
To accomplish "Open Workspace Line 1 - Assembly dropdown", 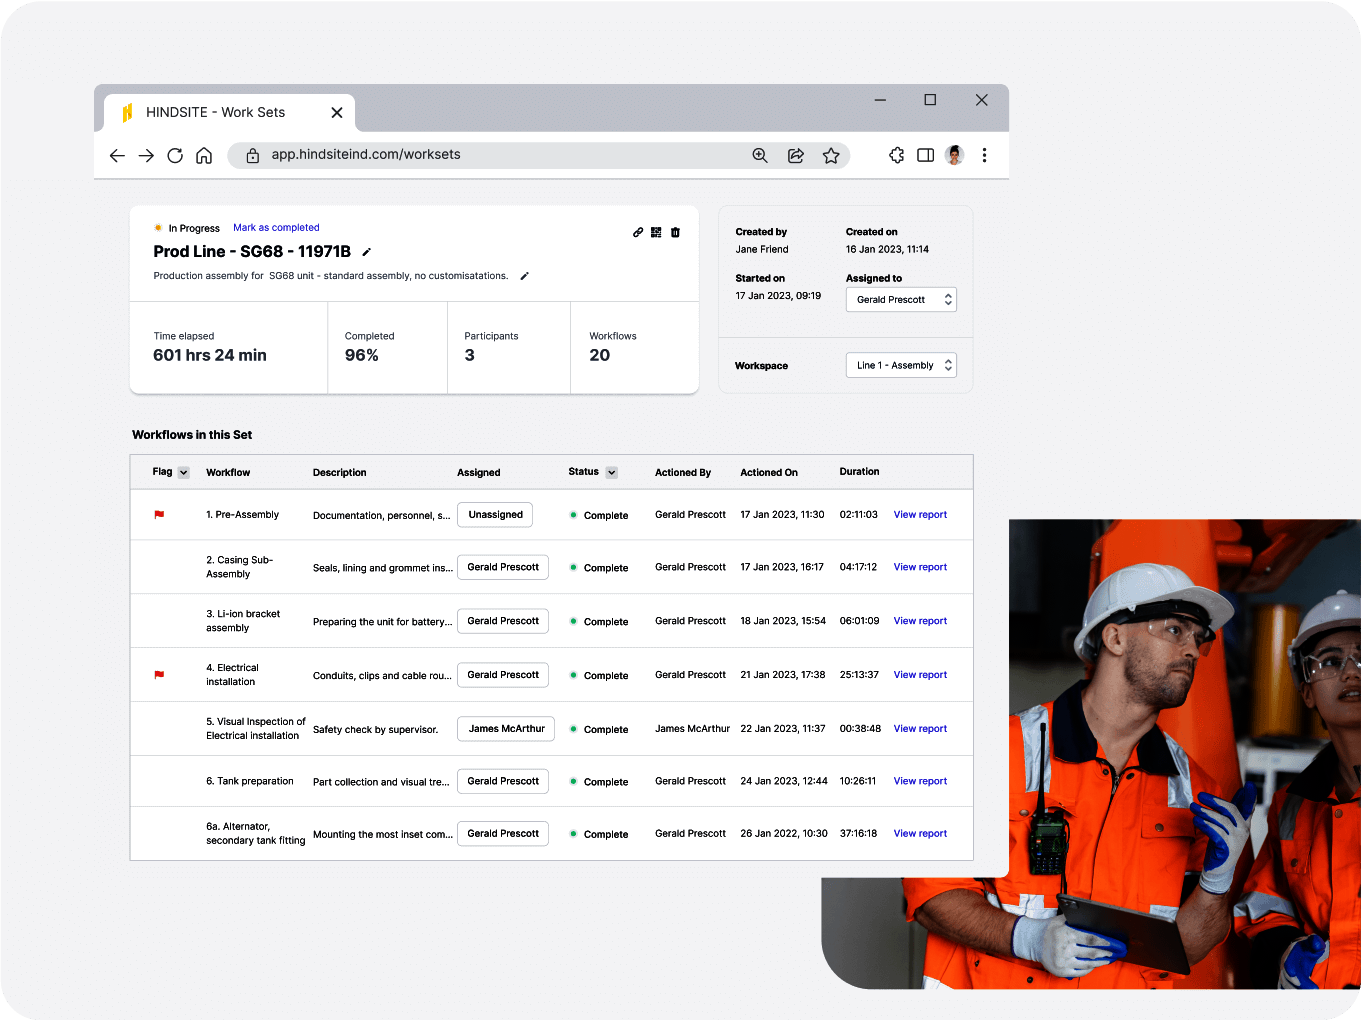I will (x=901, y=365).
